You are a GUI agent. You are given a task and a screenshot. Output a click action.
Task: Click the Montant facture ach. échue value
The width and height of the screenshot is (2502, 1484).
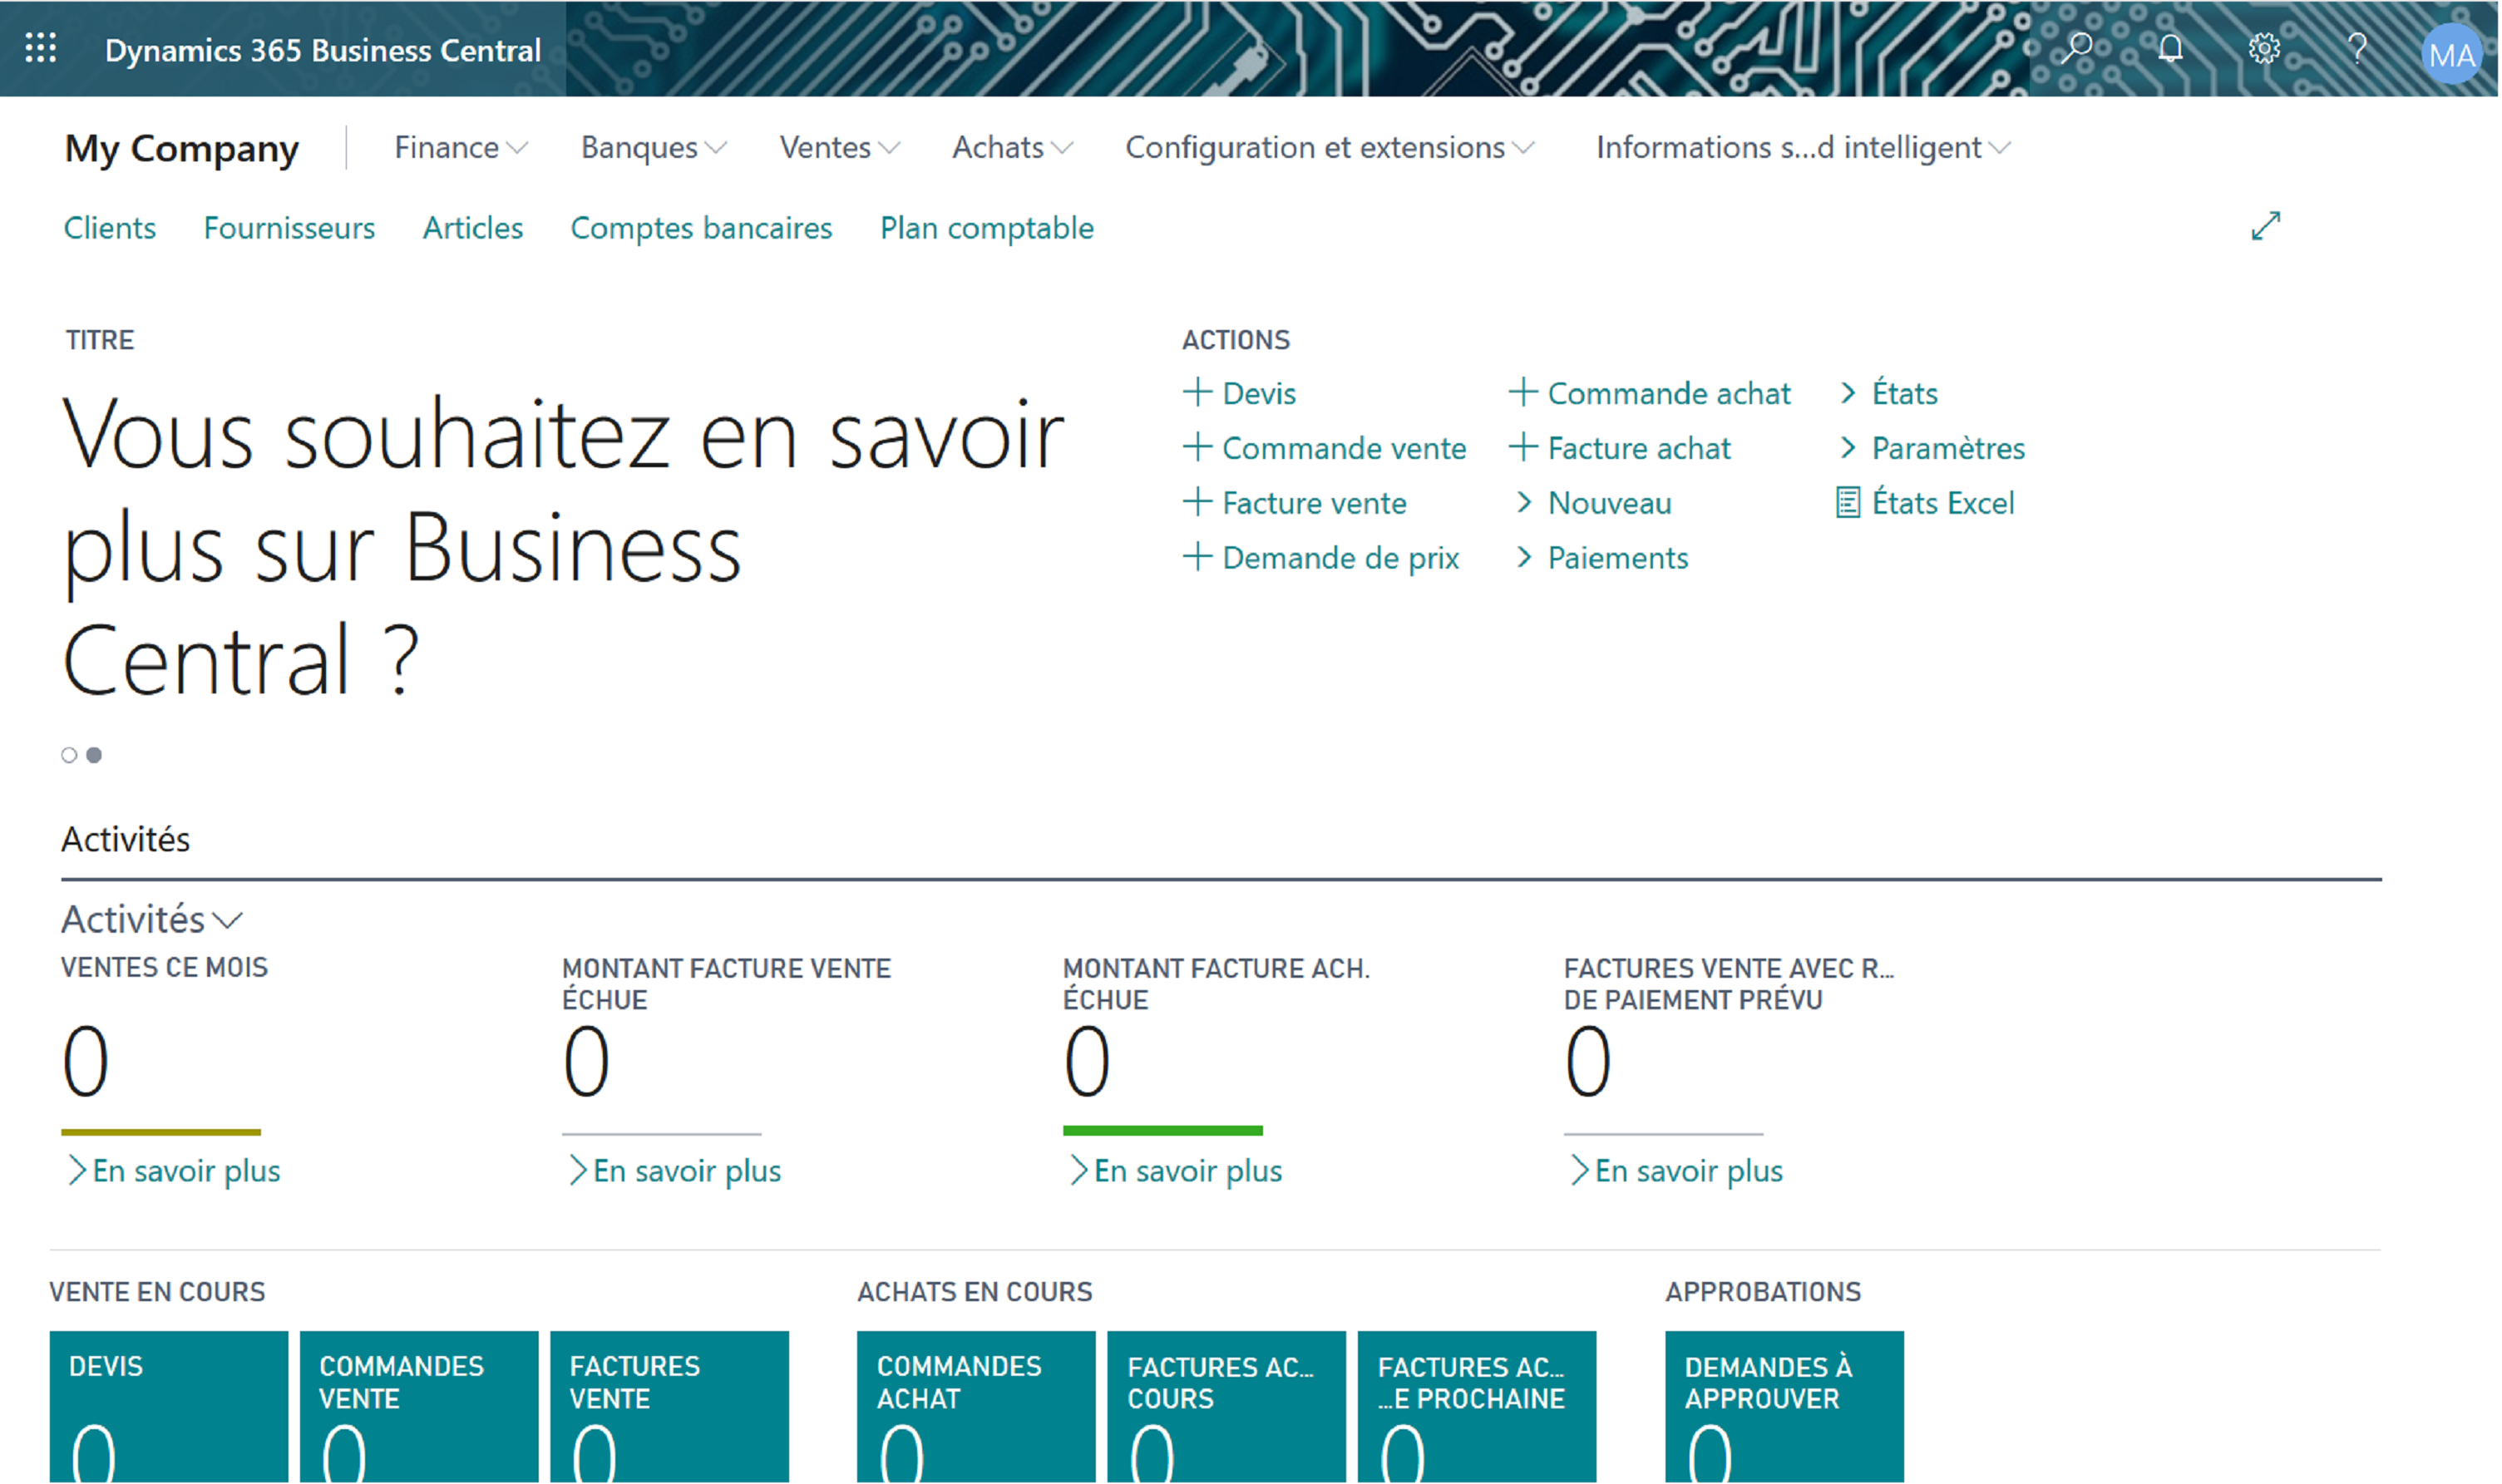(1088, 1062)
